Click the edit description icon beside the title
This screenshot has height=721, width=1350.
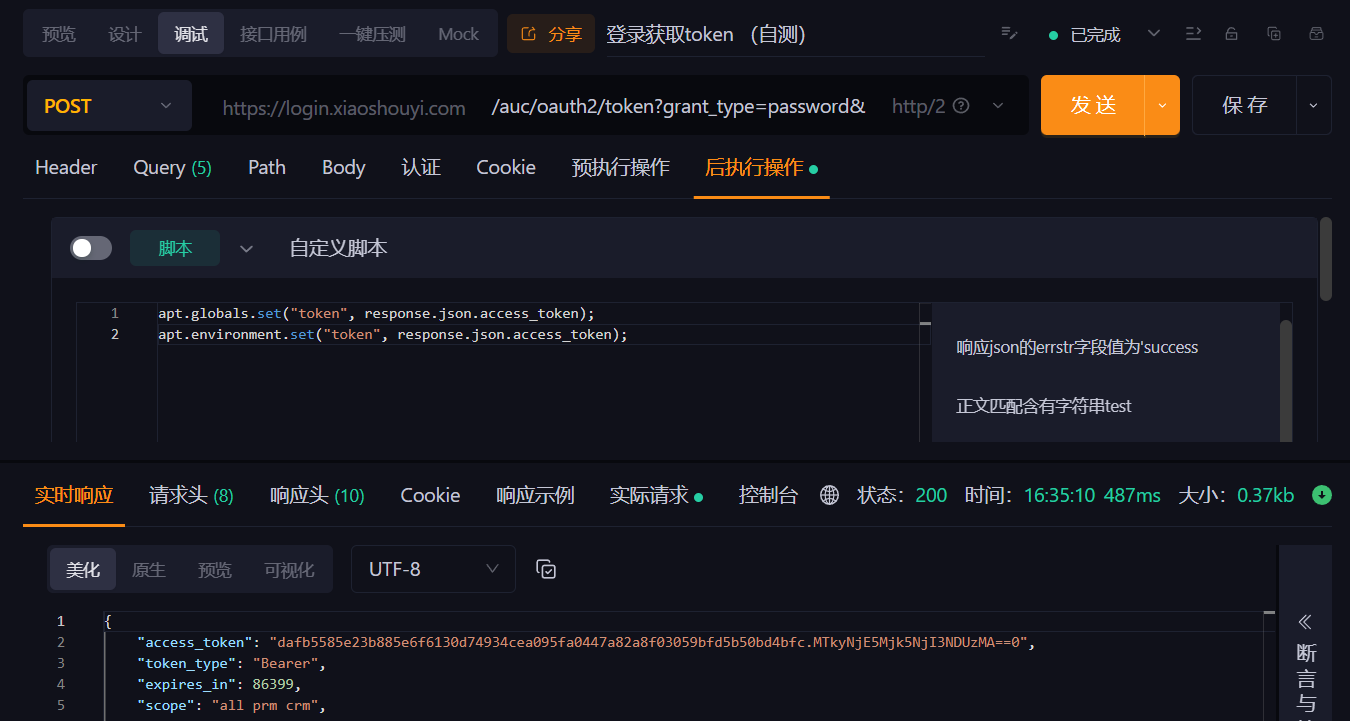coord(1009,33)
